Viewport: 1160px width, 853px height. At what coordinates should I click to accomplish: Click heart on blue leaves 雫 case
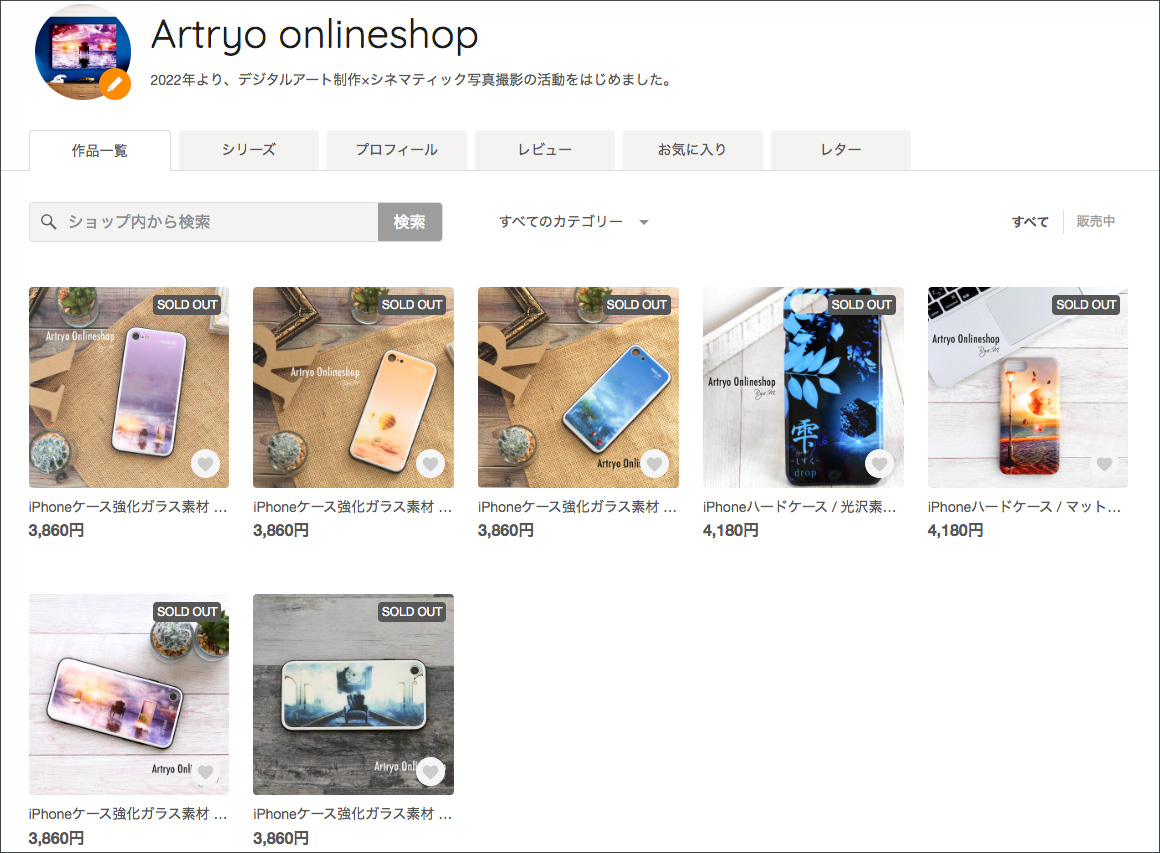pyautogui.click(x=879, y=464)
